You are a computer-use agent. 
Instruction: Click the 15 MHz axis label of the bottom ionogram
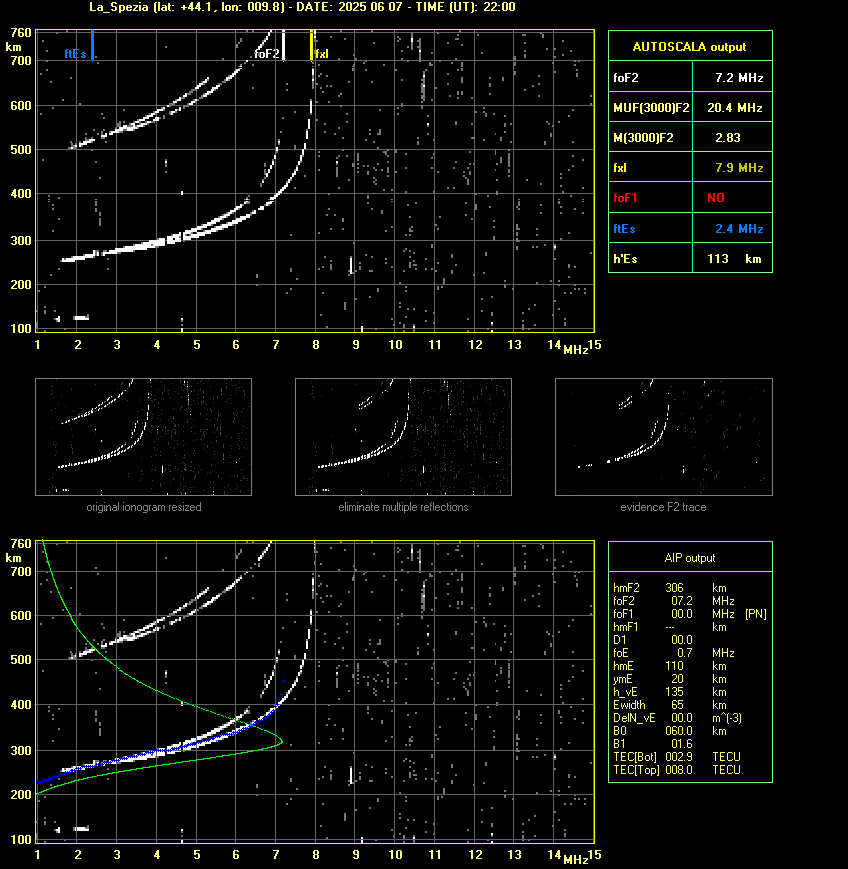click(x=595, y=855)
